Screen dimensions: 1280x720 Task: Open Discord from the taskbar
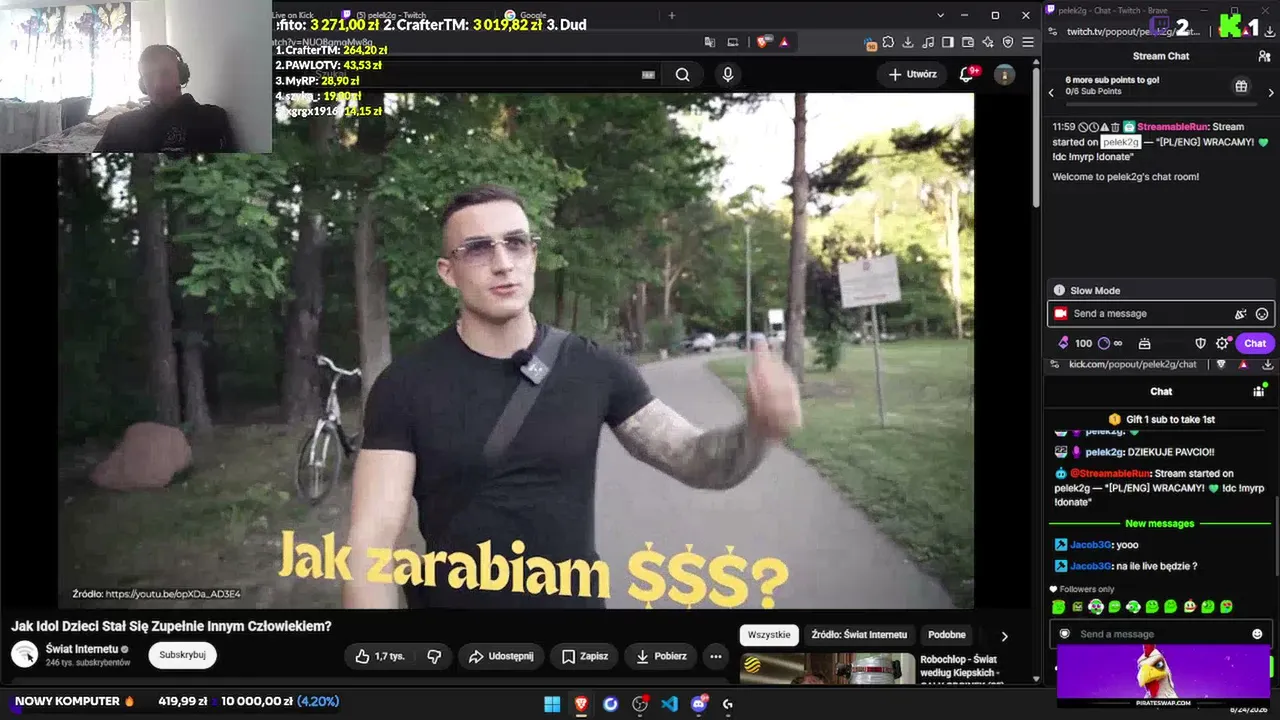[x=699, y=704]
